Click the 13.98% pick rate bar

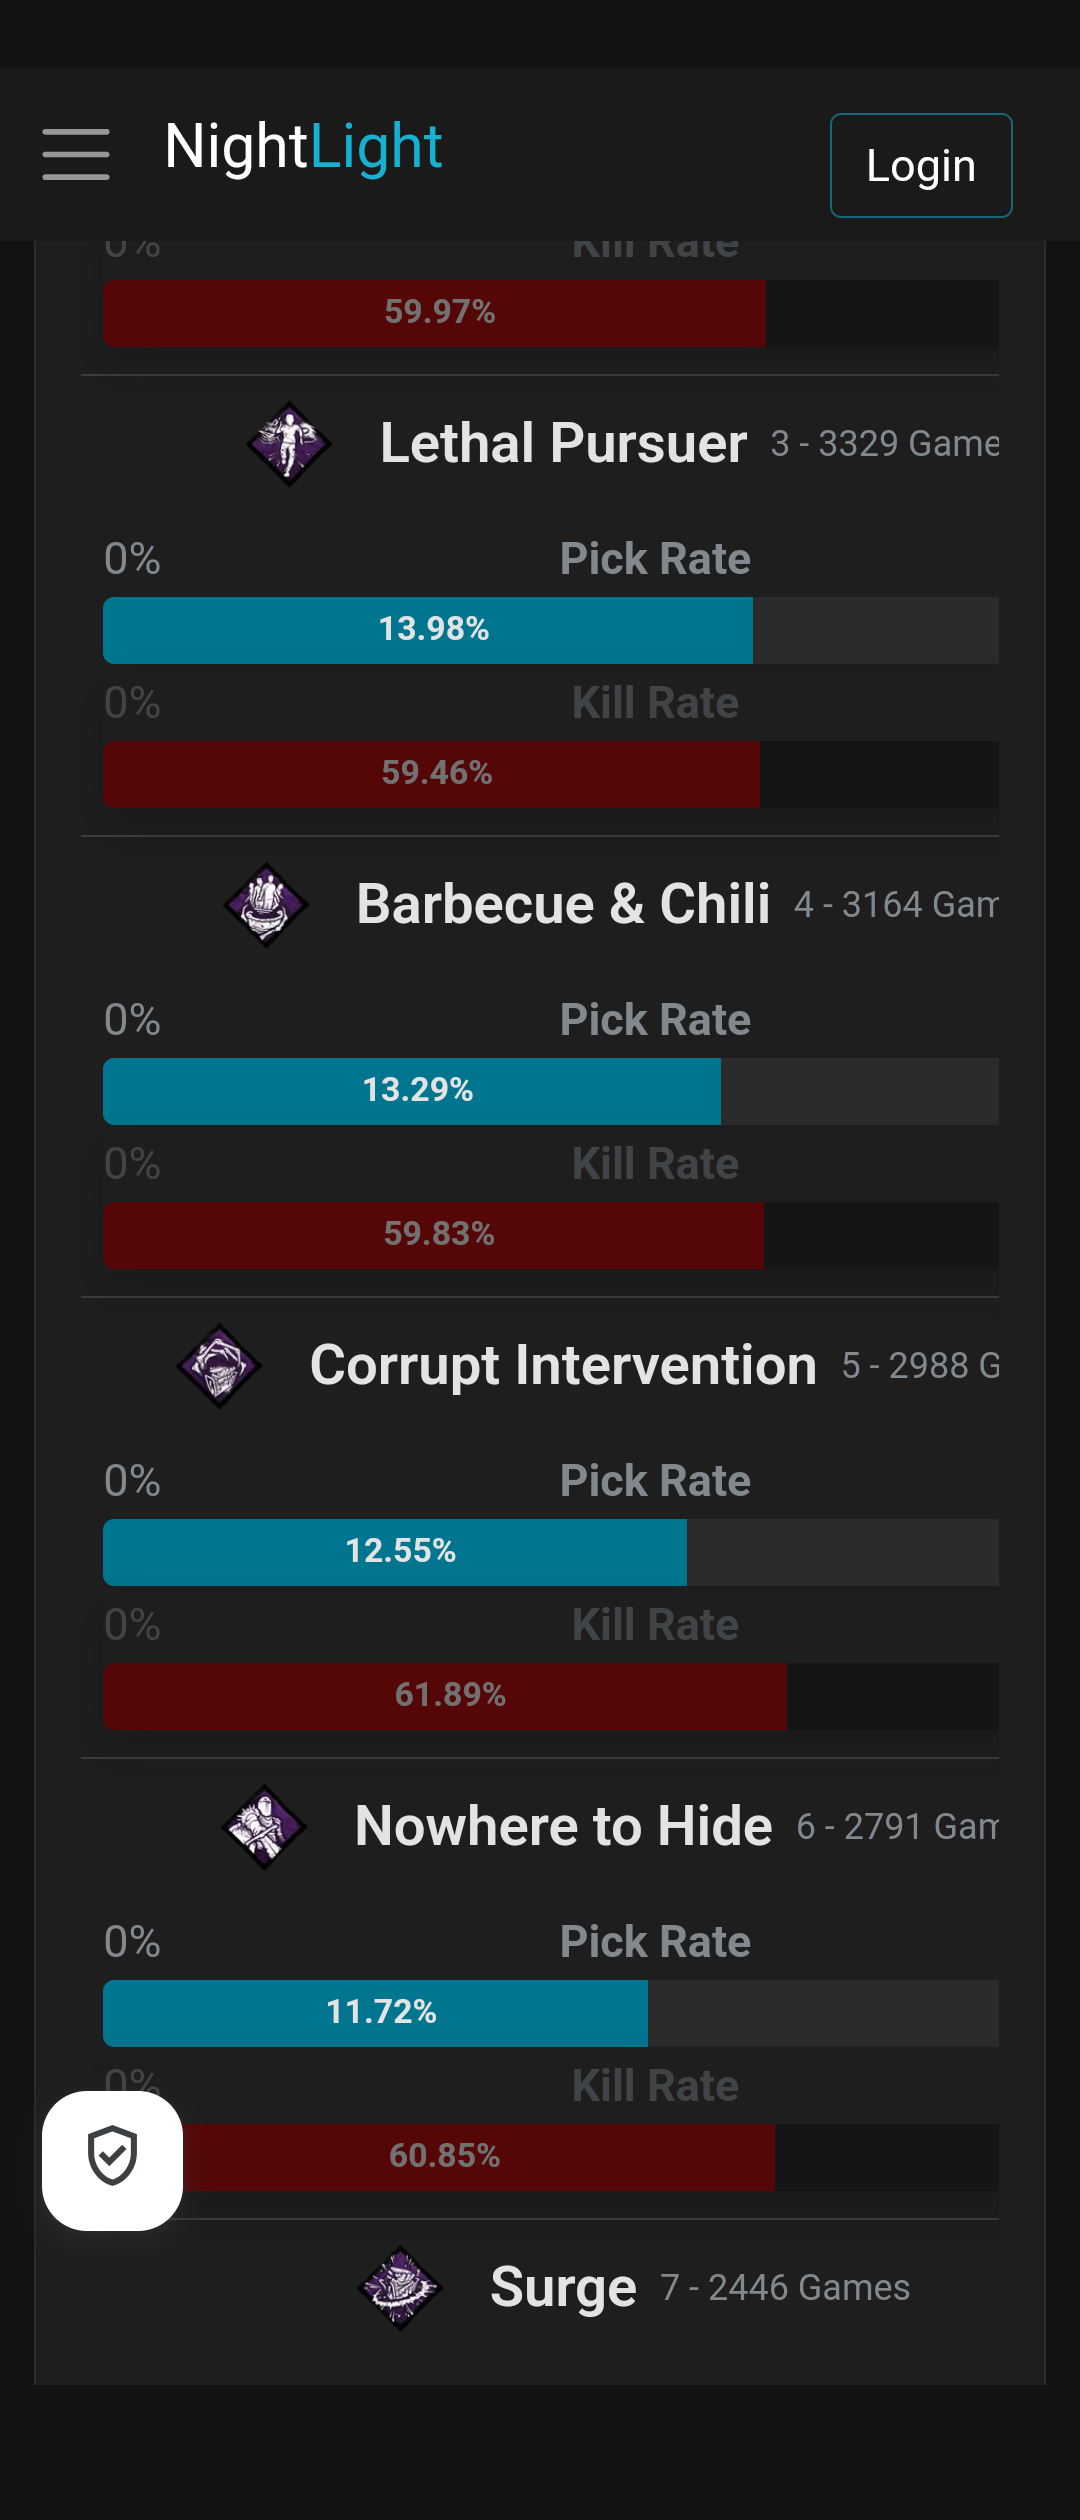551,630
